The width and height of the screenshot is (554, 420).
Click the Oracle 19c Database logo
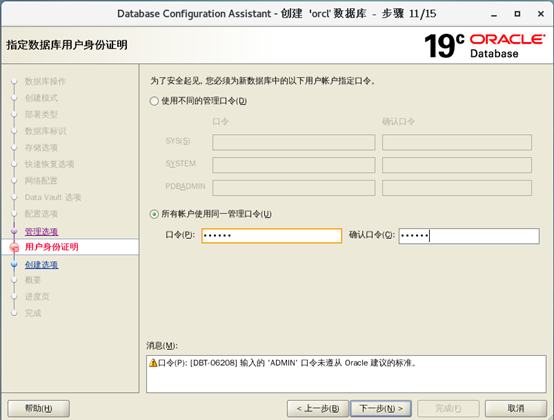(485, 46)
